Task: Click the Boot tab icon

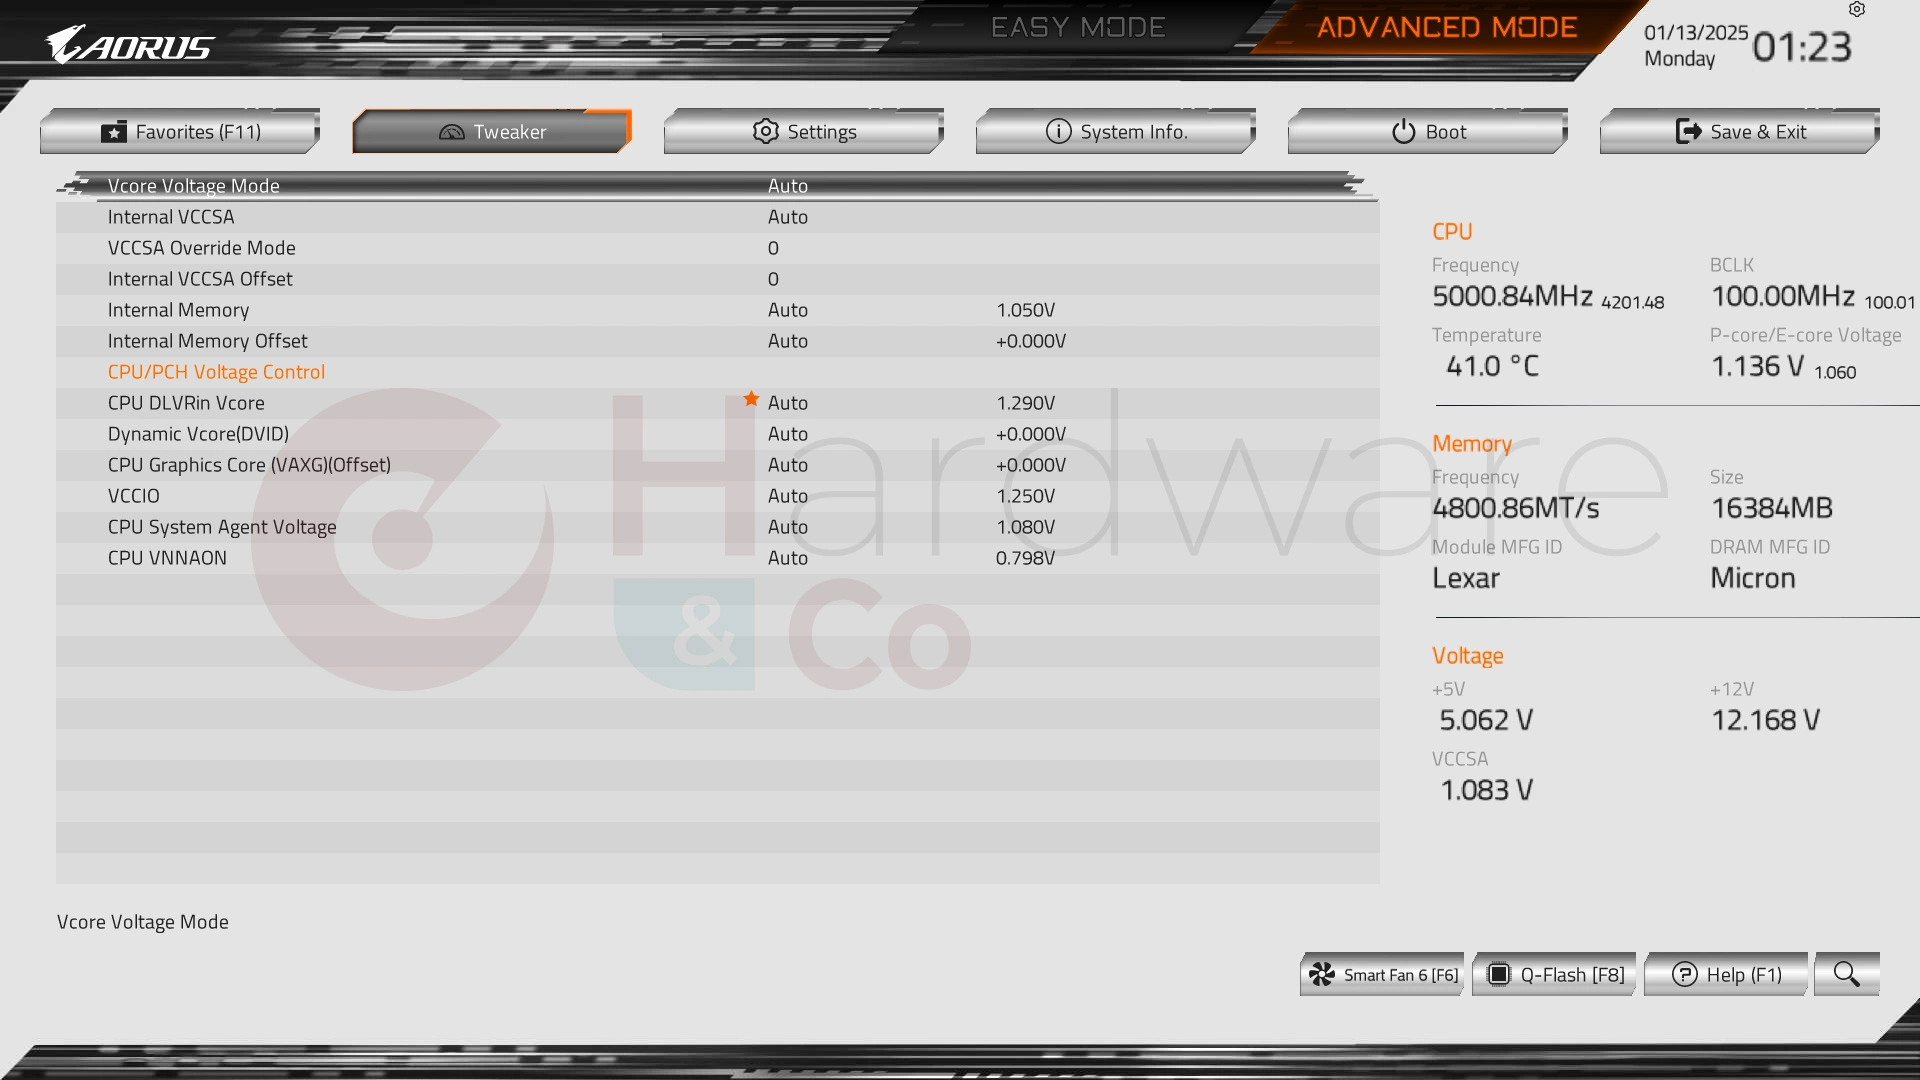Action: click(1400, 131)
